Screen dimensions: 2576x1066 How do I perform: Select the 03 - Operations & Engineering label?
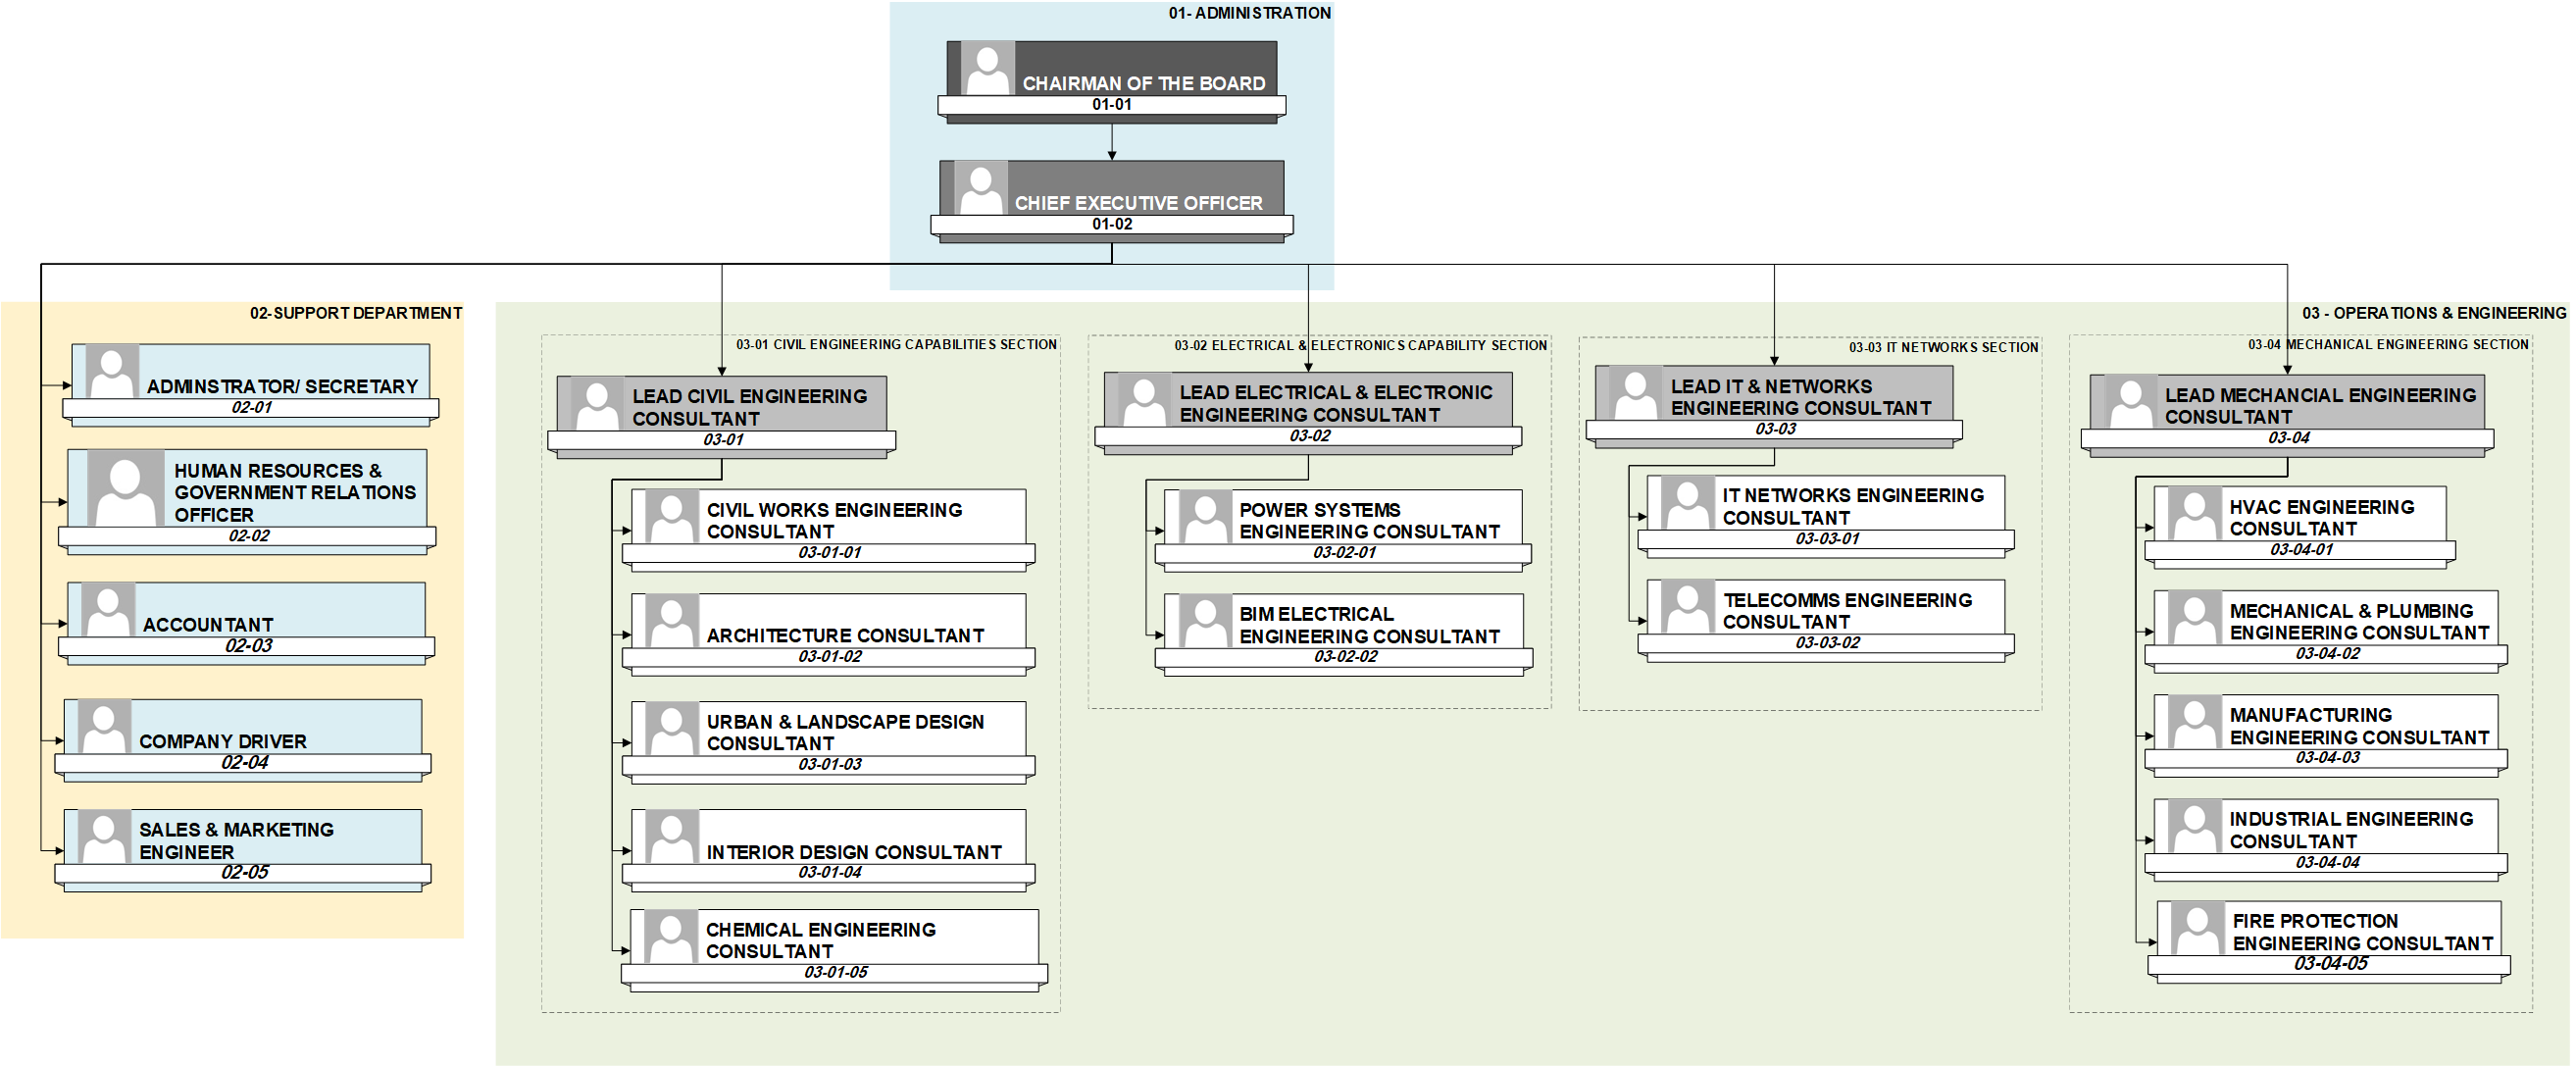tap(2433, 313)
